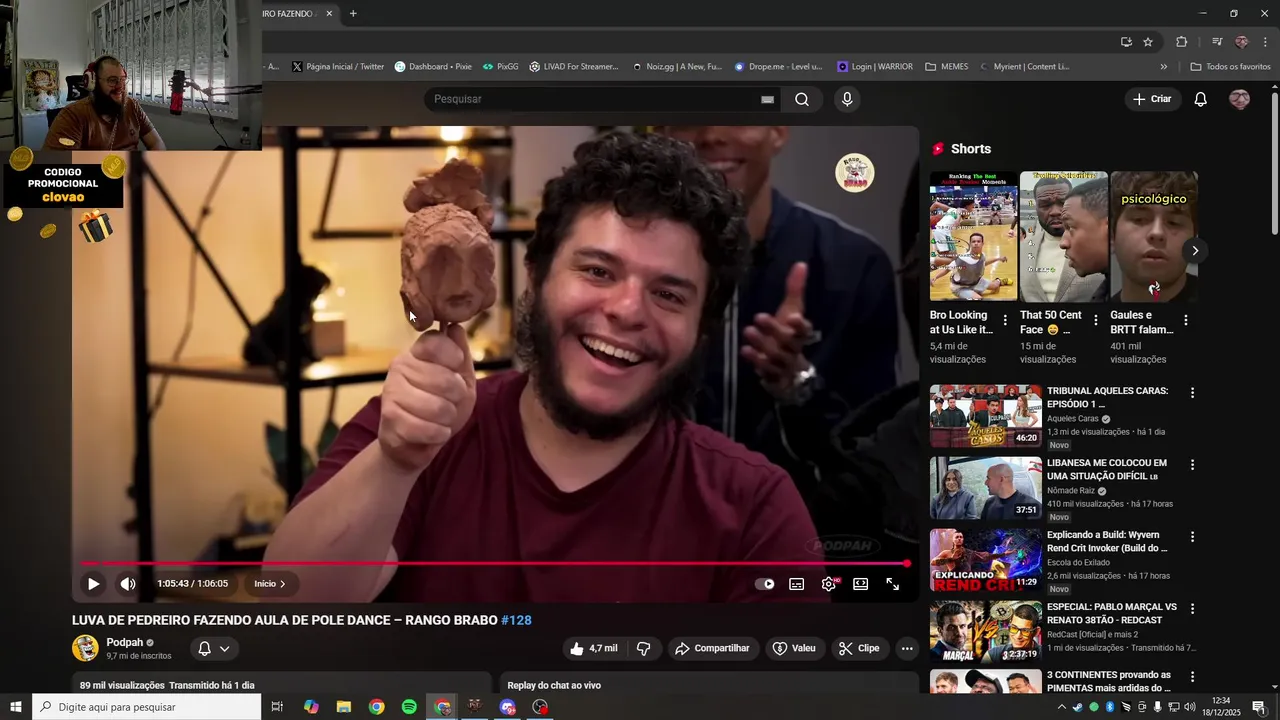
Task: Turn on subtitles with the captions icon
Action: pyautogui.click(x=797, y=584)
